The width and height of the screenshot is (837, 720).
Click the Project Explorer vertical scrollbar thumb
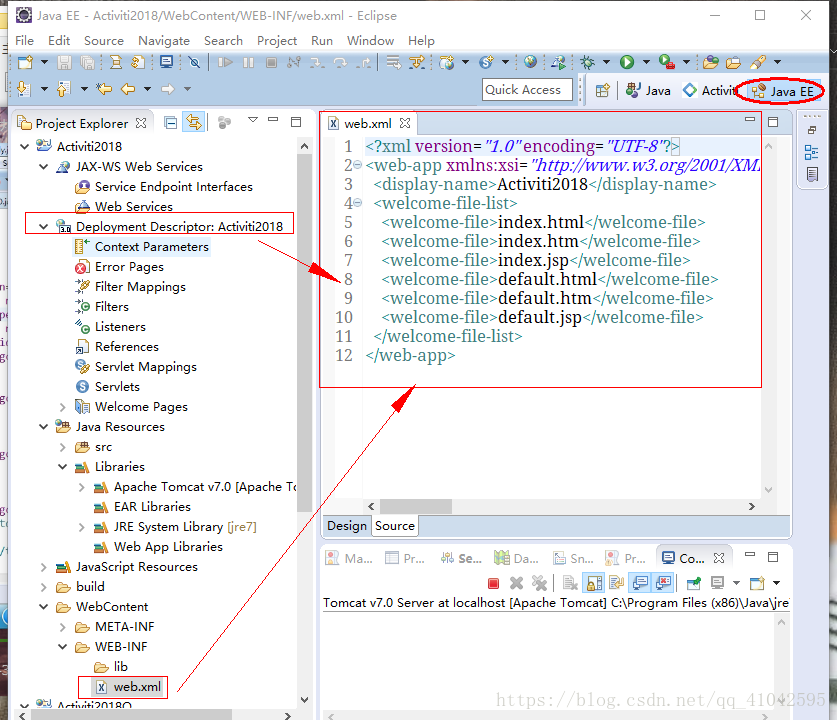304,334
